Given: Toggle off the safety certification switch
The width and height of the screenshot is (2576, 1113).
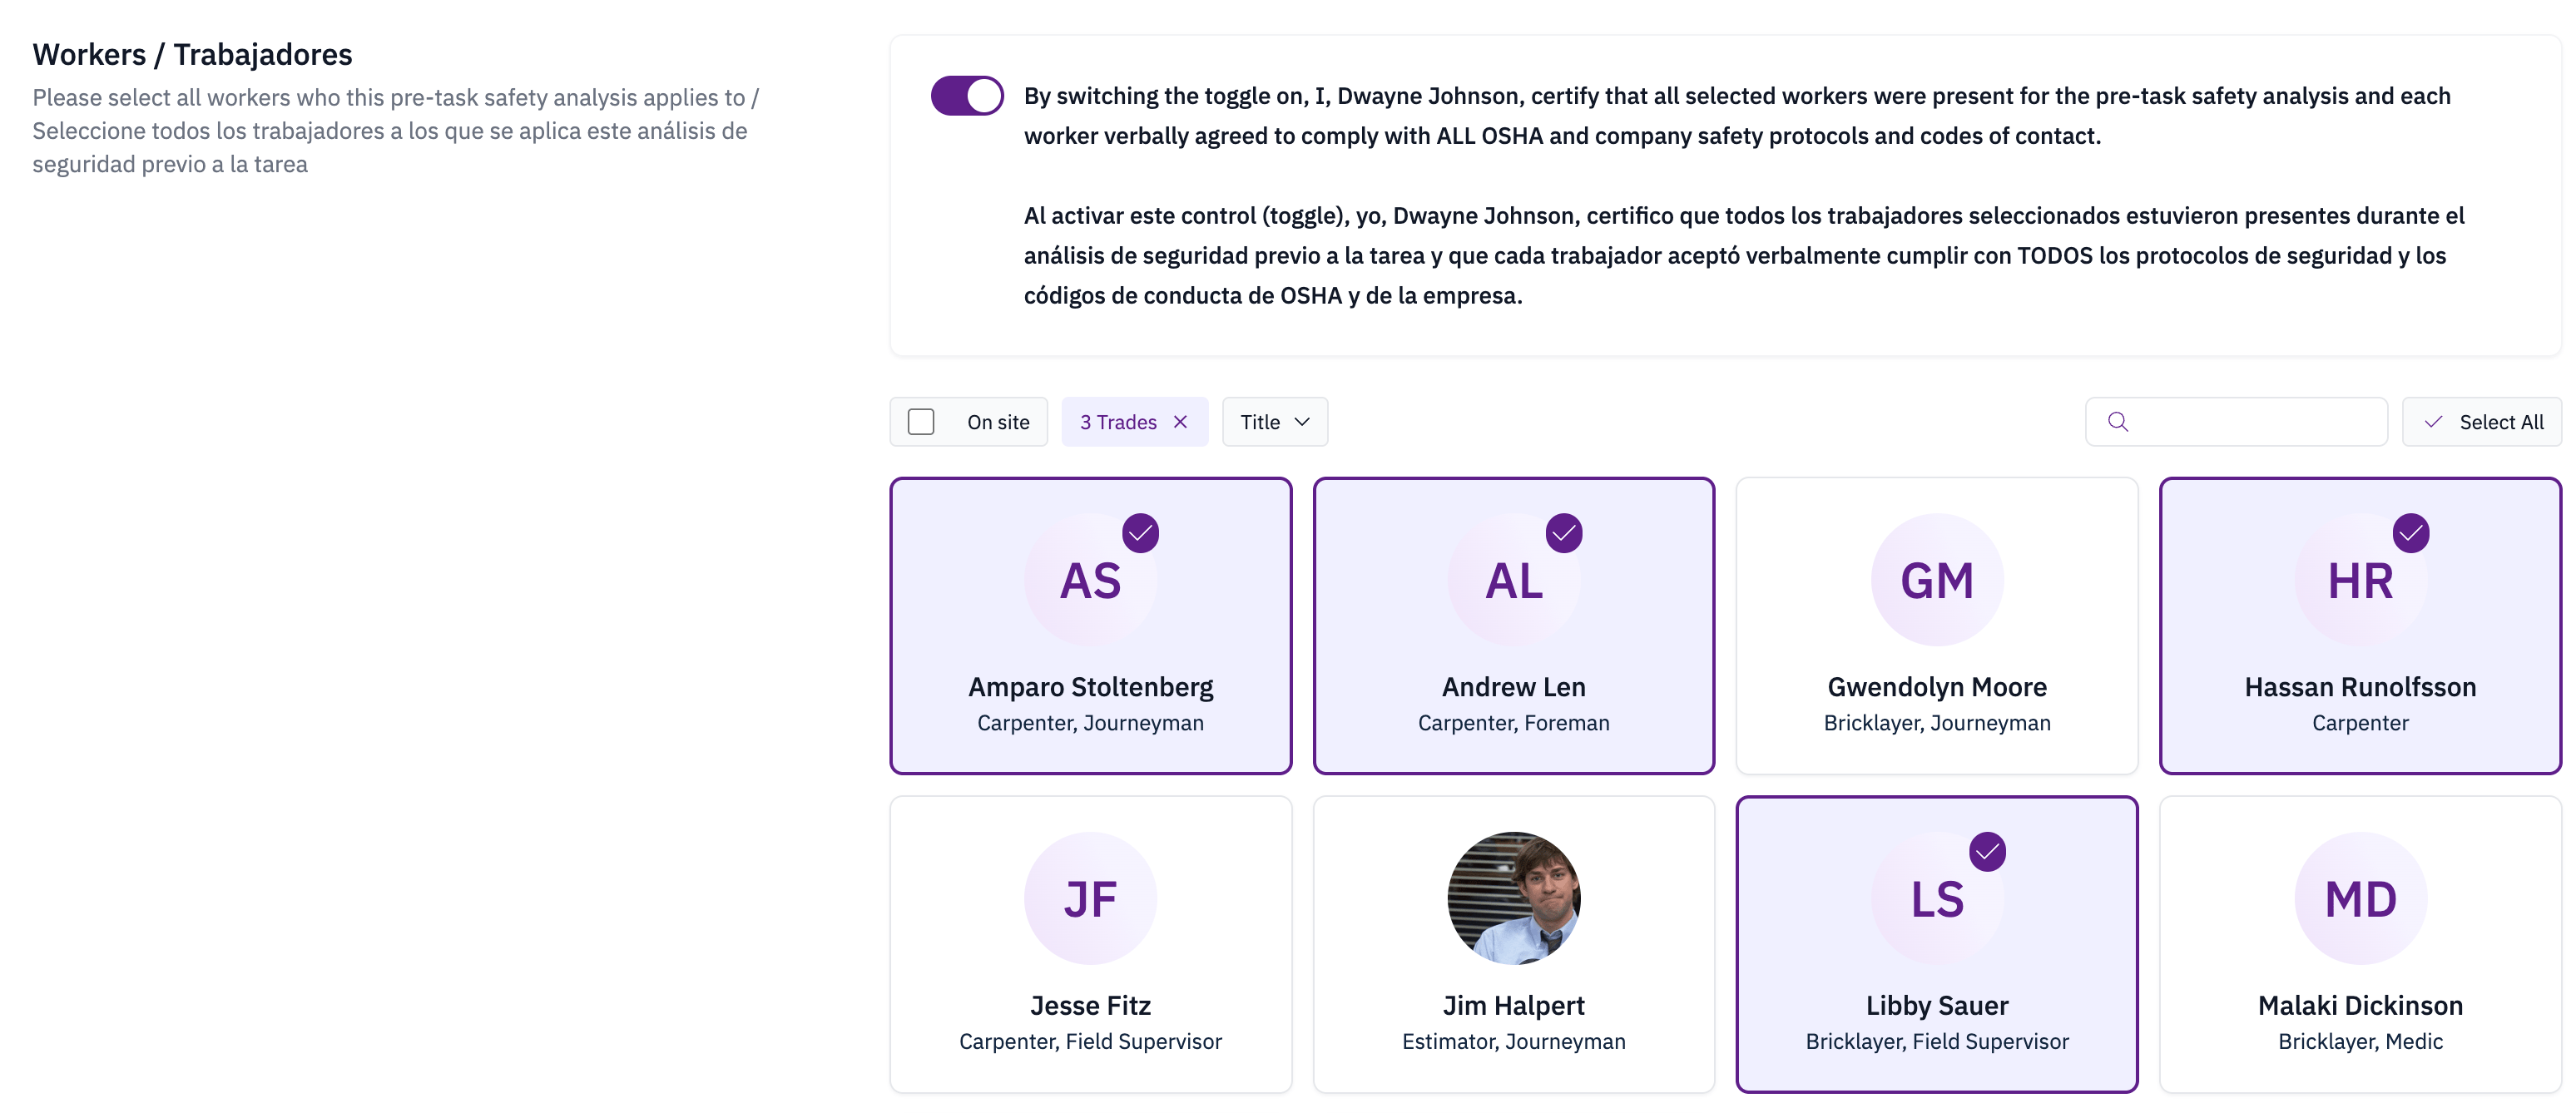Looking at the screenshot, I should [967, 96].
